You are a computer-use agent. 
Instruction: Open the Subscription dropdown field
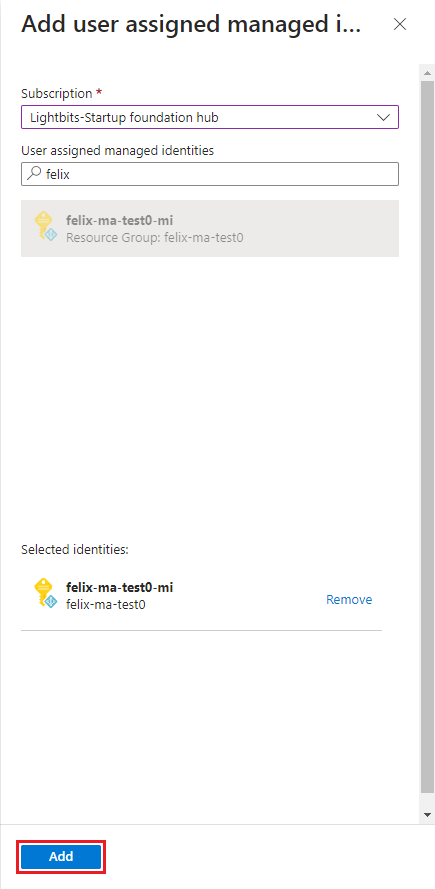210,117
